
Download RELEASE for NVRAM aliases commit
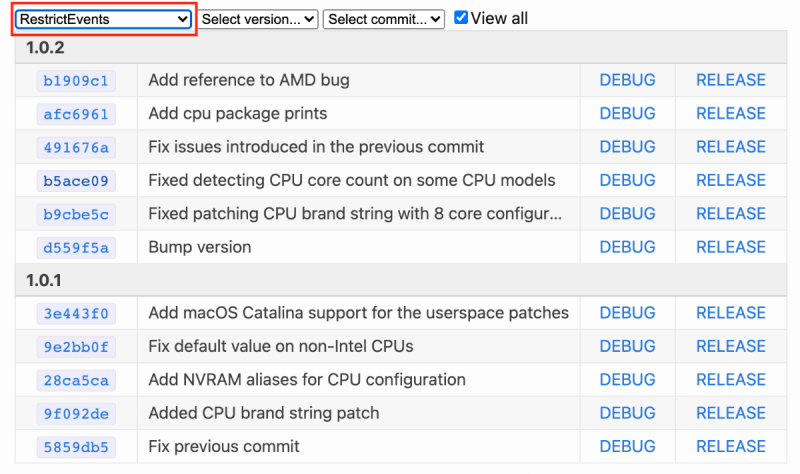[730, 380]
